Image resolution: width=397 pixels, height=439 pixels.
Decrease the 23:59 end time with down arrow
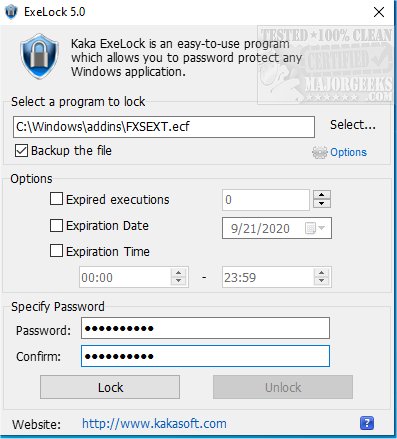click(321, 281)
